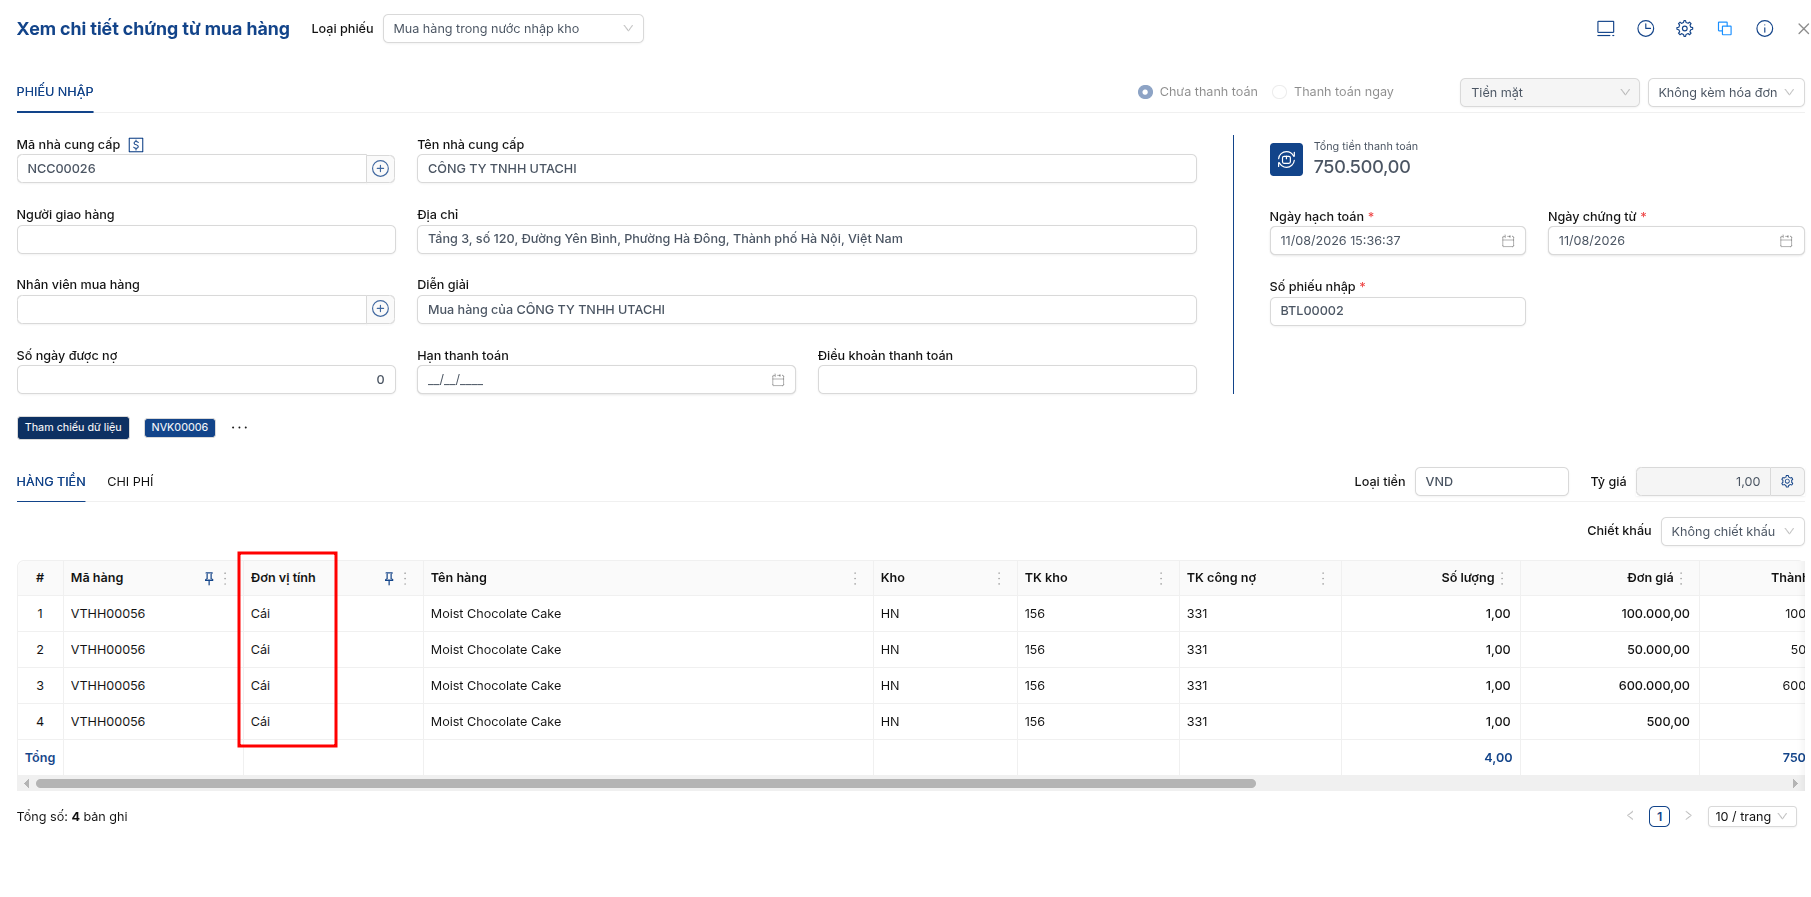Expand Không kèm hóa đơn dropdown
Screen dimensions: 1811x897
pyautogui.click(x=1726, y=93)
